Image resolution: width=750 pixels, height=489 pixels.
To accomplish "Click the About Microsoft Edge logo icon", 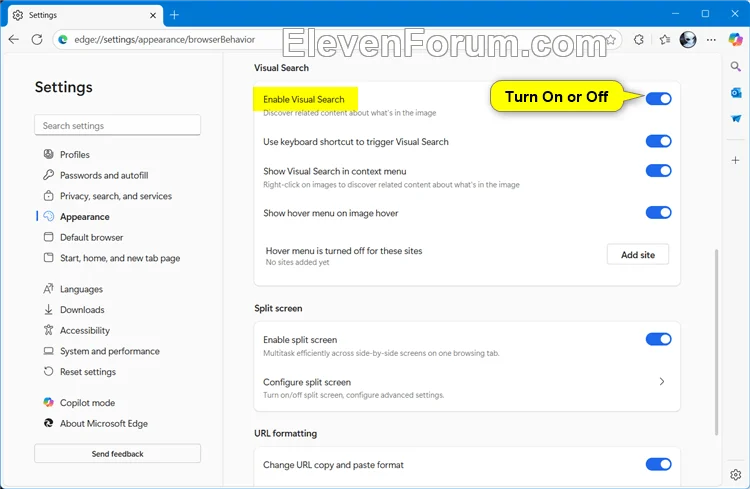I will pos(48,423).
